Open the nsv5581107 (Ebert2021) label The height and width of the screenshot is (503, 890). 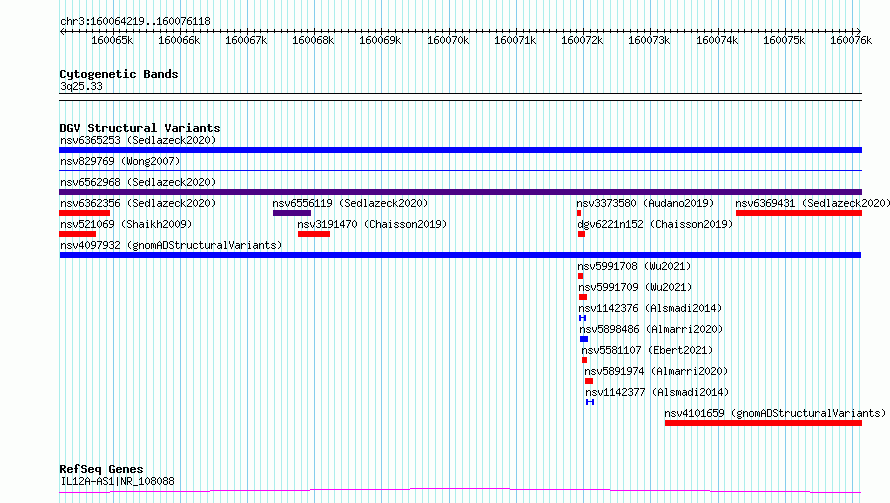[x=647, y=350]
